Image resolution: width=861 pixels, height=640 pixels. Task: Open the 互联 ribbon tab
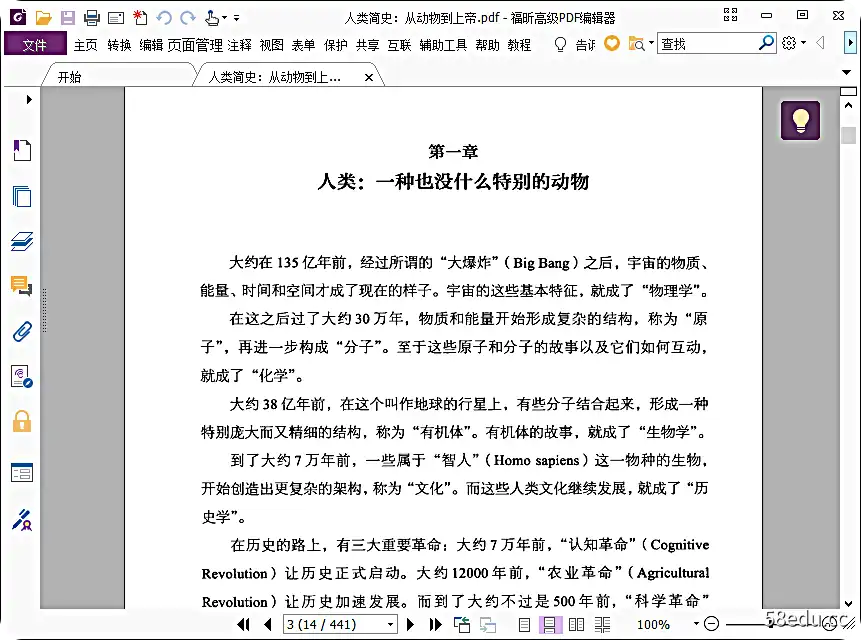pyautogui.click(x=399, y=45)
